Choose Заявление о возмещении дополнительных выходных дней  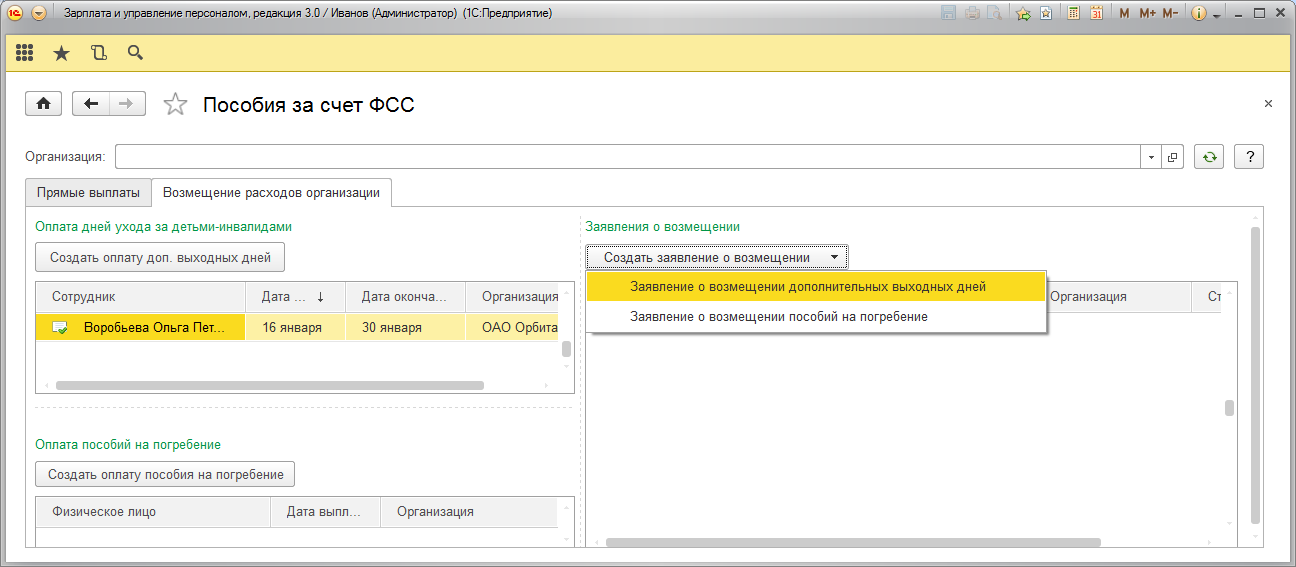tap(807, 286)
